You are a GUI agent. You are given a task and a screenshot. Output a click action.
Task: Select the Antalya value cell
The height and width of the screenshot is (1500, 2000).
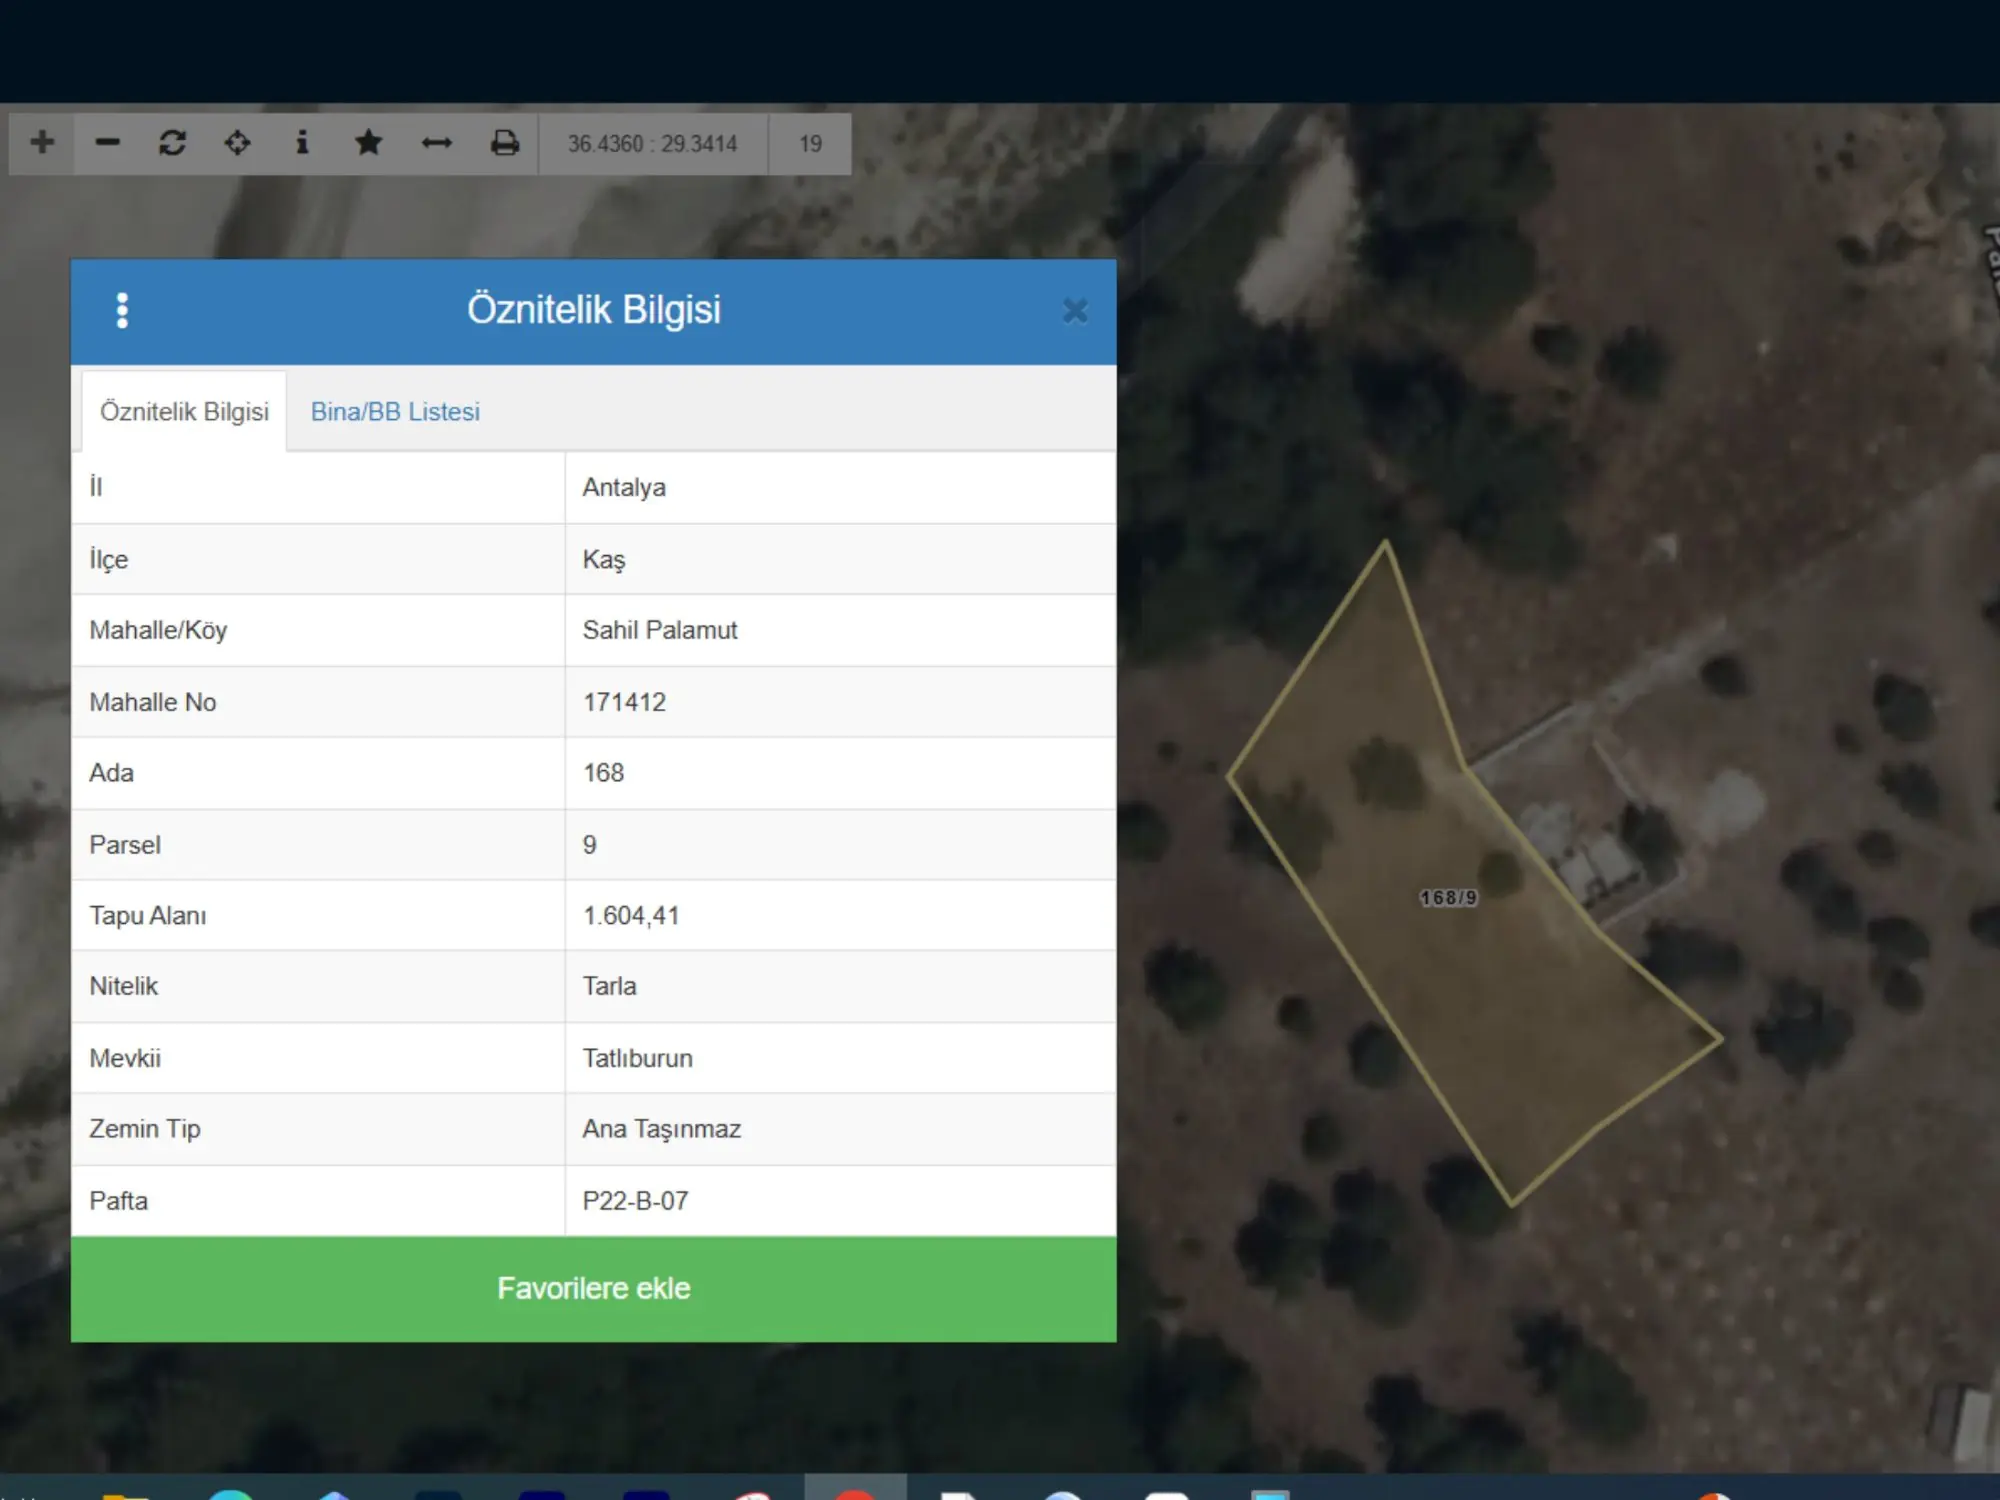coord(840,487)
